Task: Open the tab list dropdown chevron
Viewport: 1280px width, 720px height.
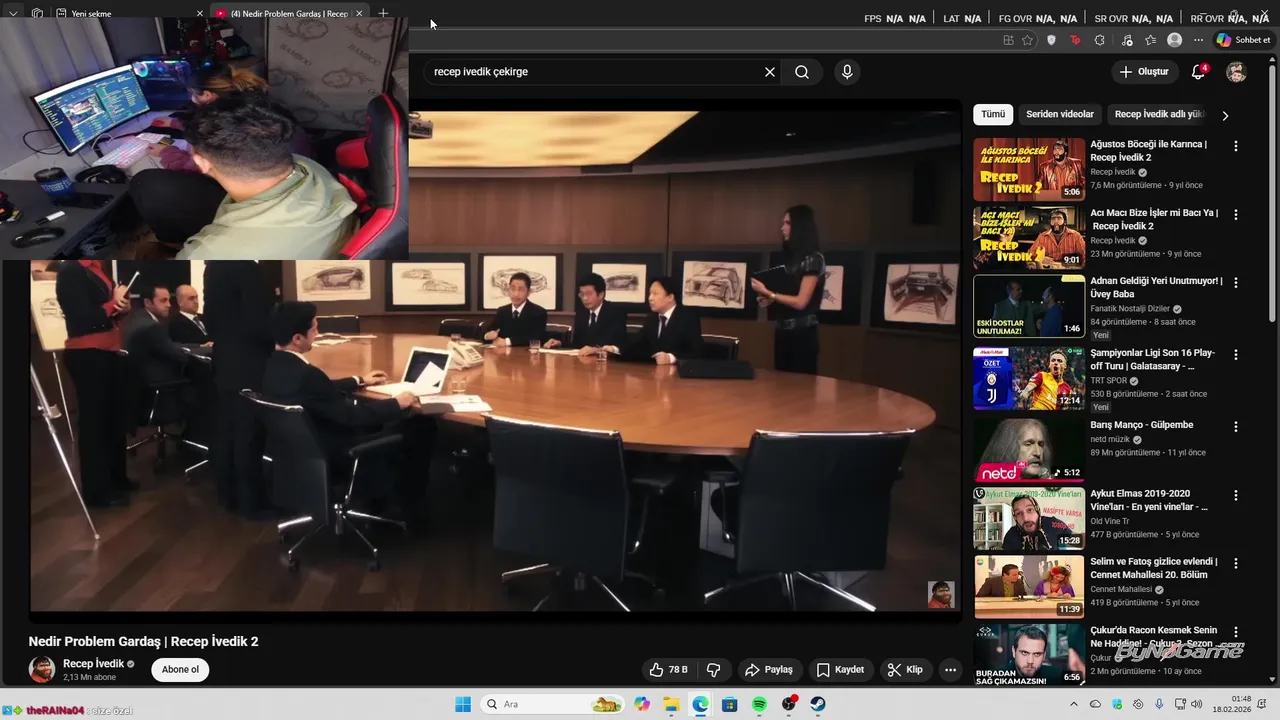Action: pos(13,14)
